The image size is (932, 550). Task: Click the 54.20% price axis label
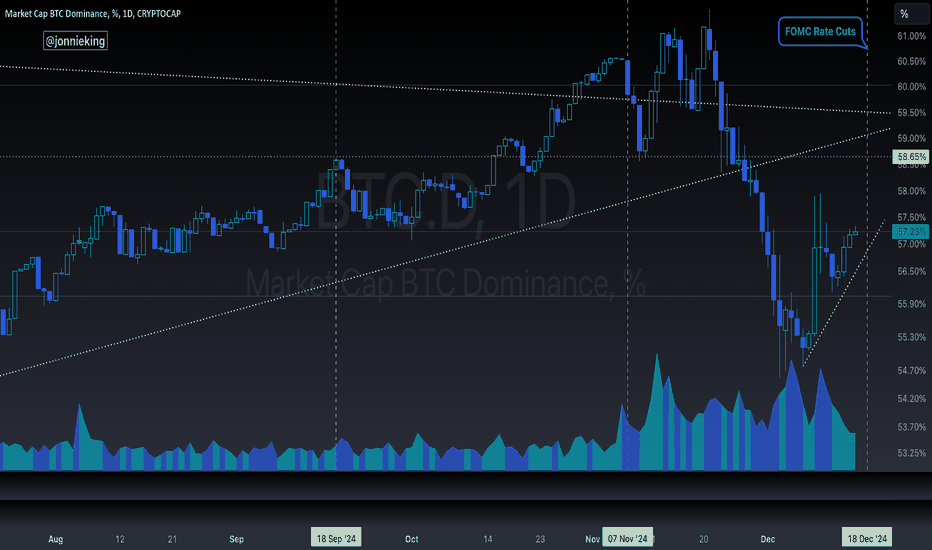pyautogui.click(x=911, y=398)
